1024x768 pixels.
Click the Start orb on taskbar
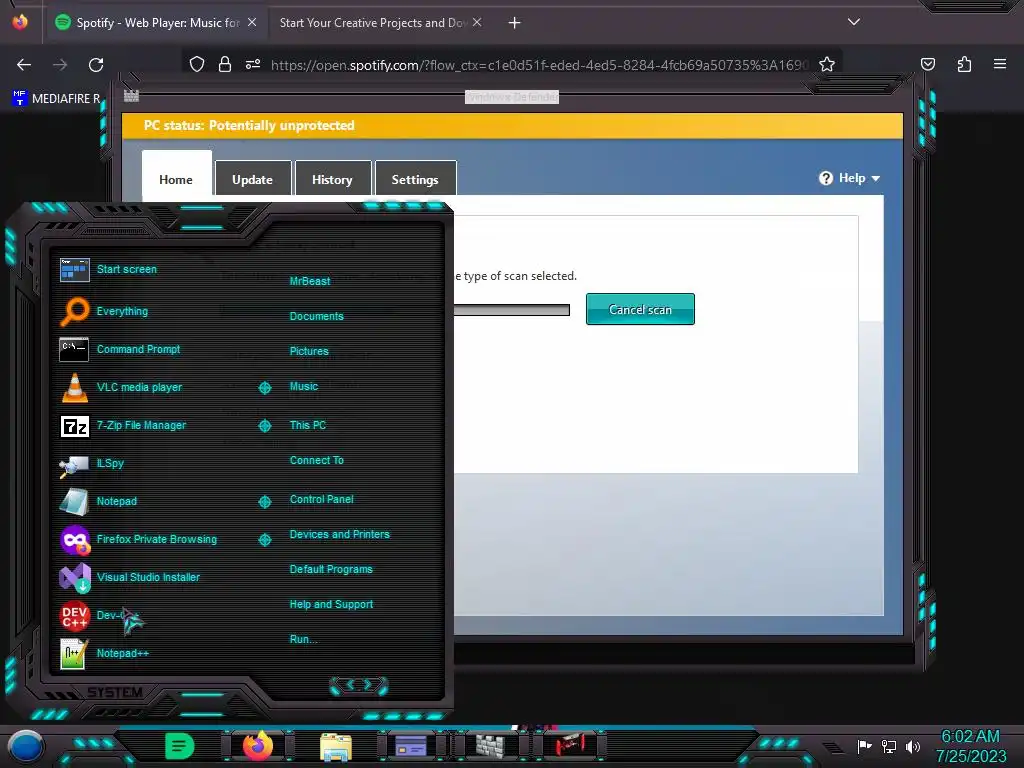(26, 747)
